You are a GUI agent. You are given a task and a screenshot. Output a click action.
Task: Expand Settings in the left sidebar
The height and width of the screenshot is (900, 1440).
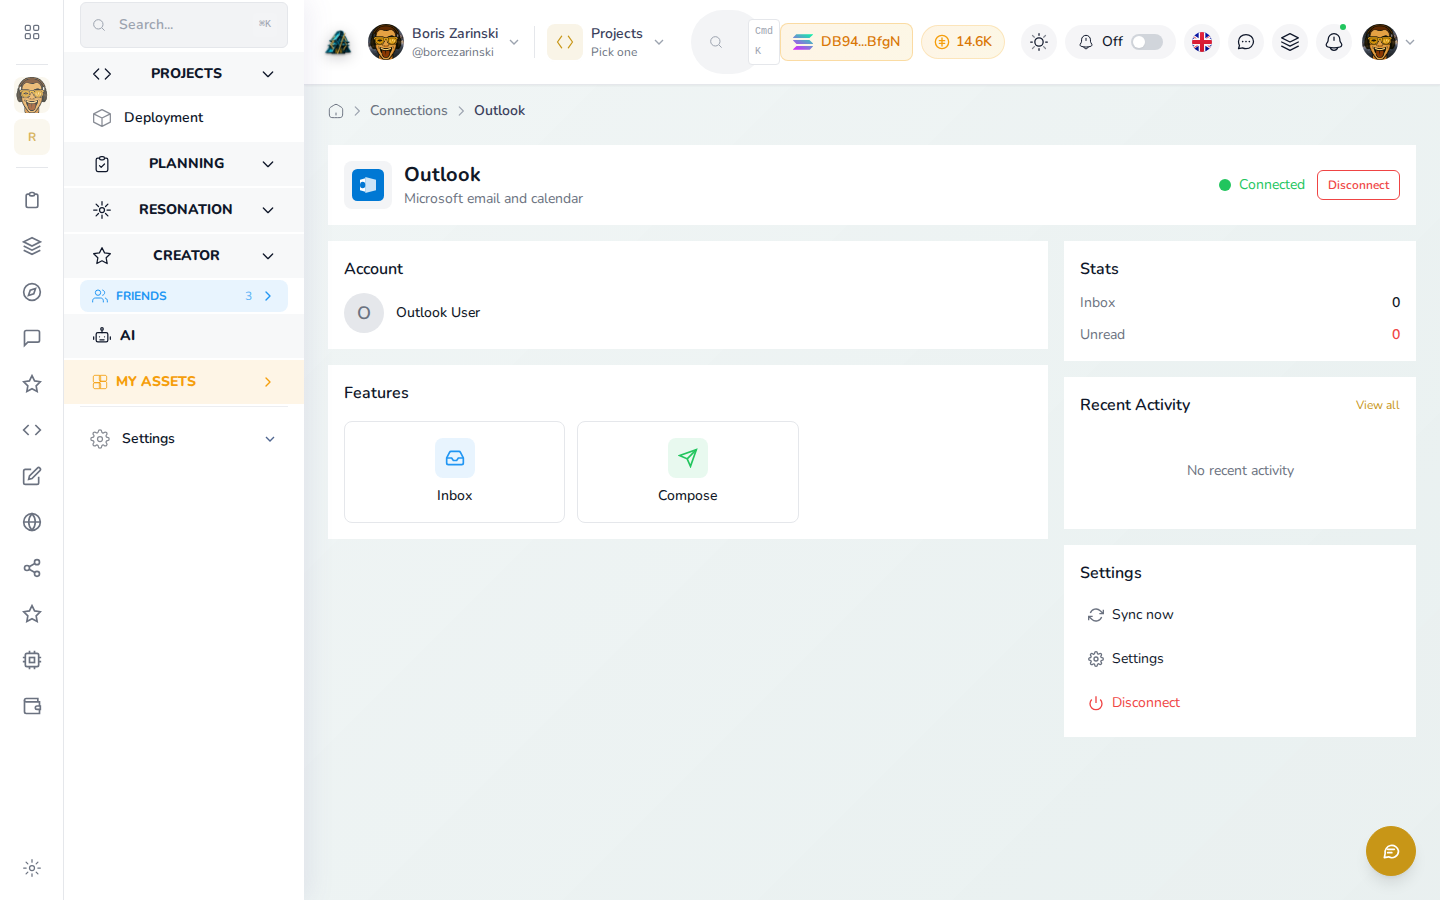pyautogui.click(x=184, y=439)
